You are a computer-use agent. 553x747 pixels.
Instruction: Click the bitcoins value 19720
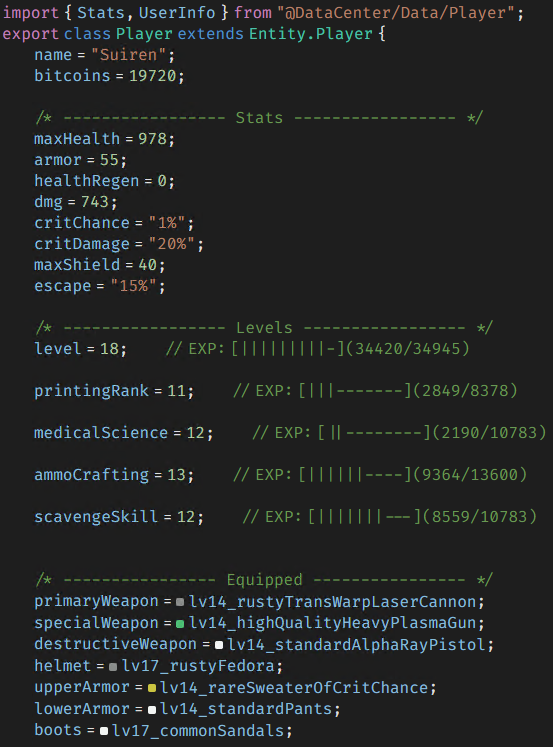coord(152,76)
